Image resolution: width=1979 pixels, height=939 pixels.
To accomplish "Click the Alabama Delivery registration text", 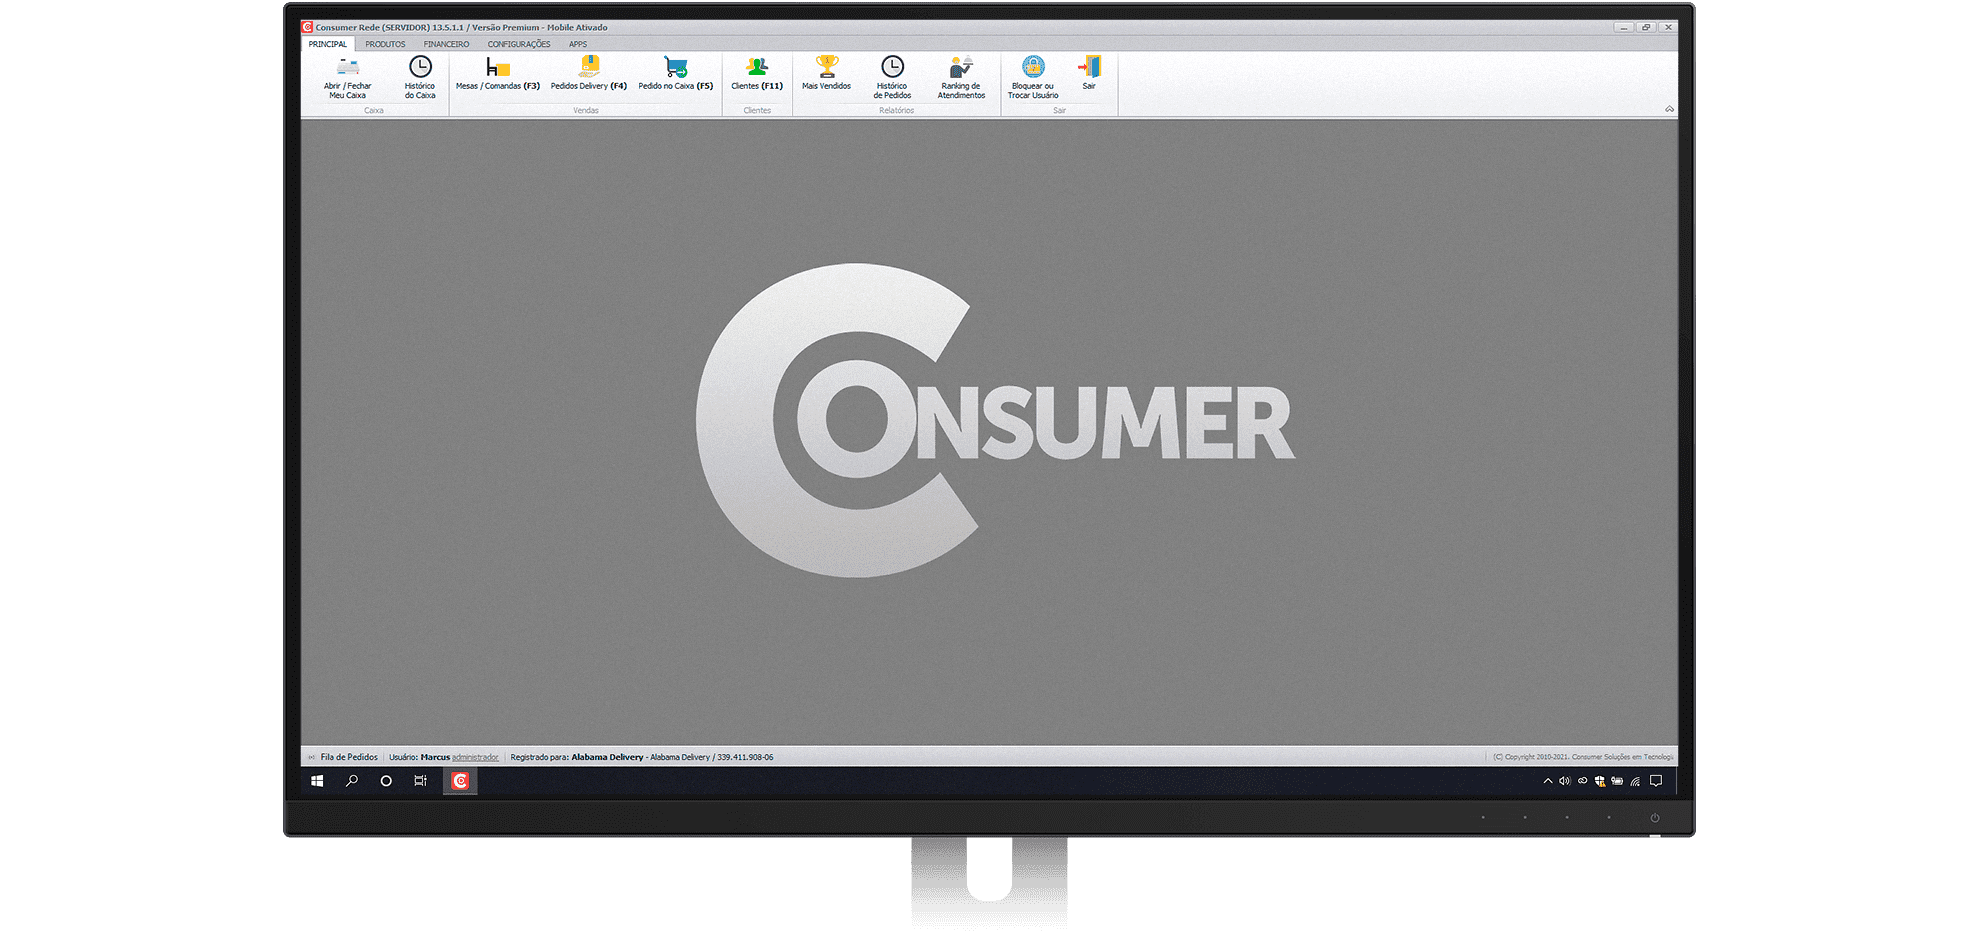I will pos(641,757).
